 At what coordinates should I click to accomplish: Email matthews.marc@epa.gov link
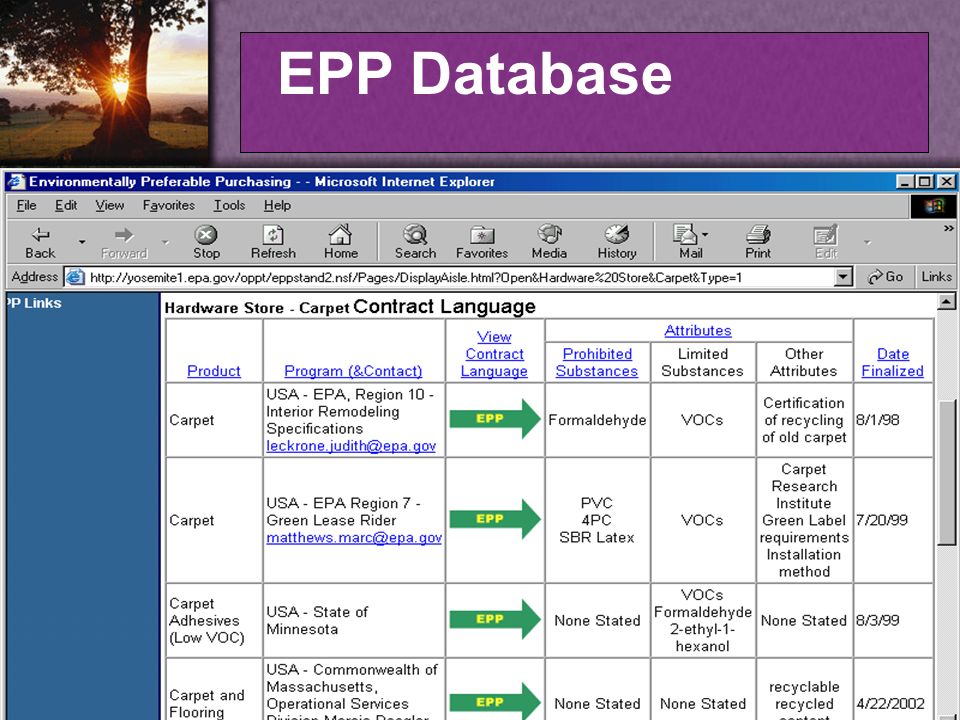(354, 538)
